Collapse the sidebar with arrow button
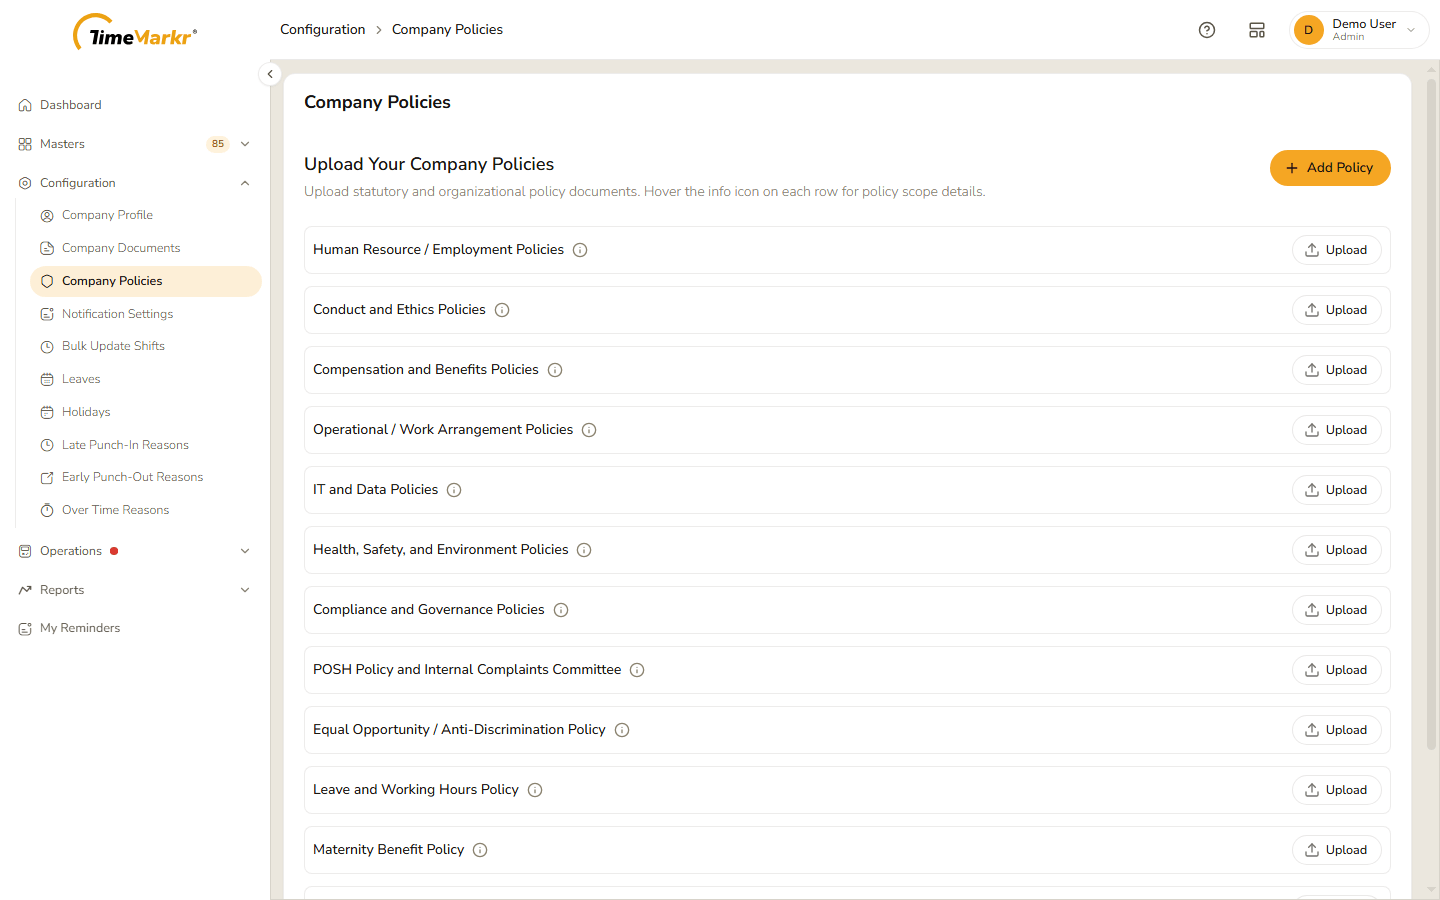The height and width of the screenshot is (900, 1440). coord(270,74)
